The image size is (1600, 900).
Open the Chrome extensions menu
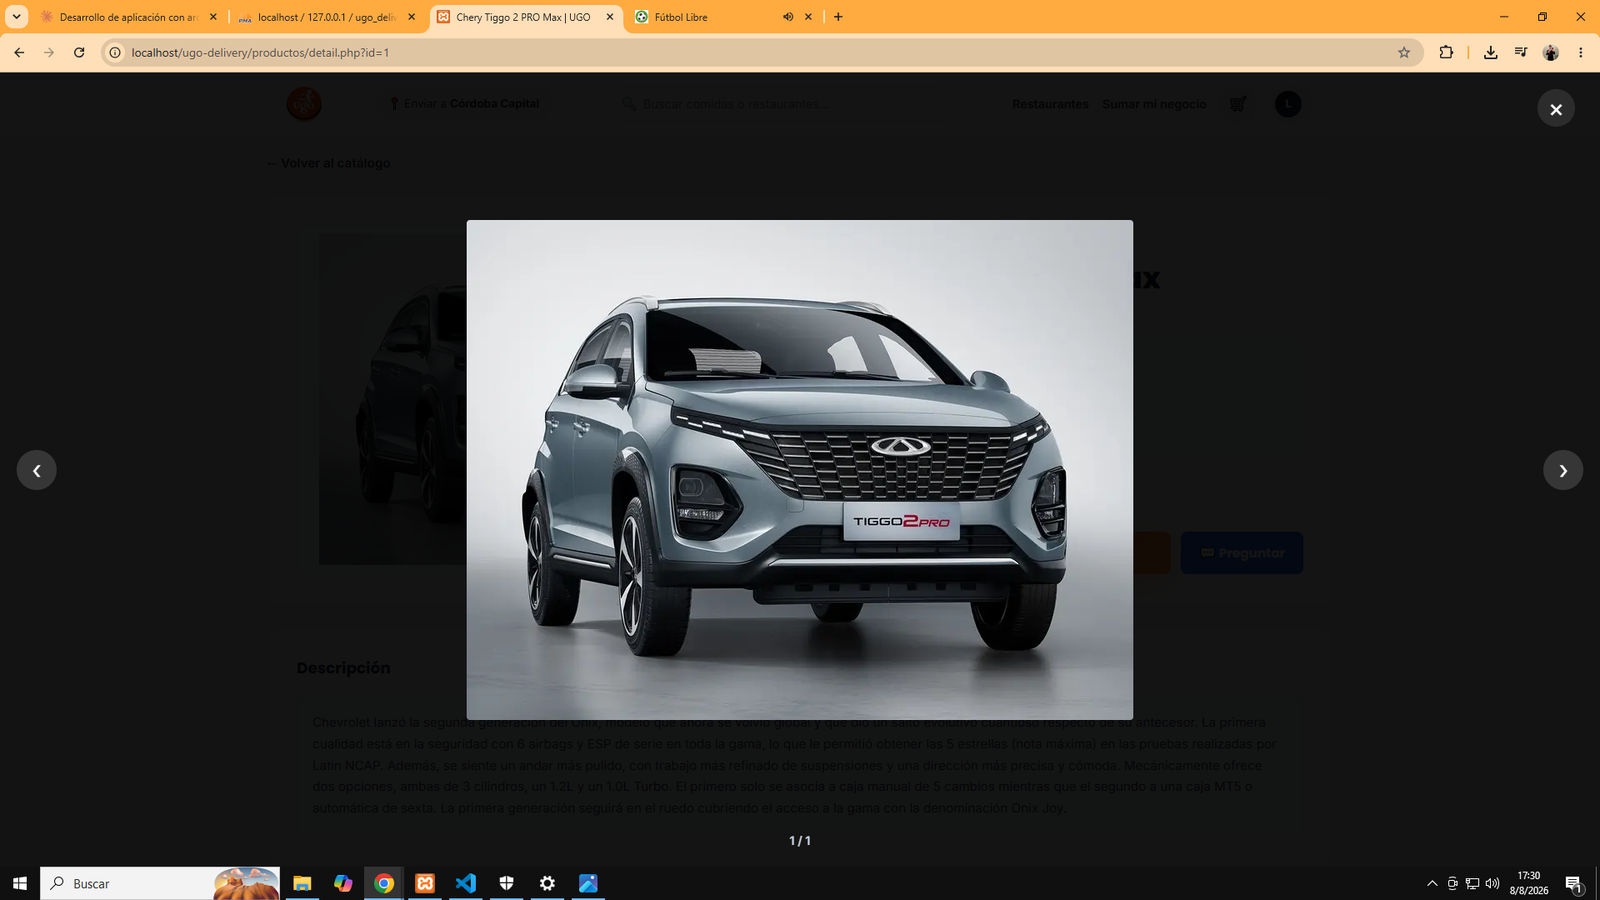pos(1446,53)
